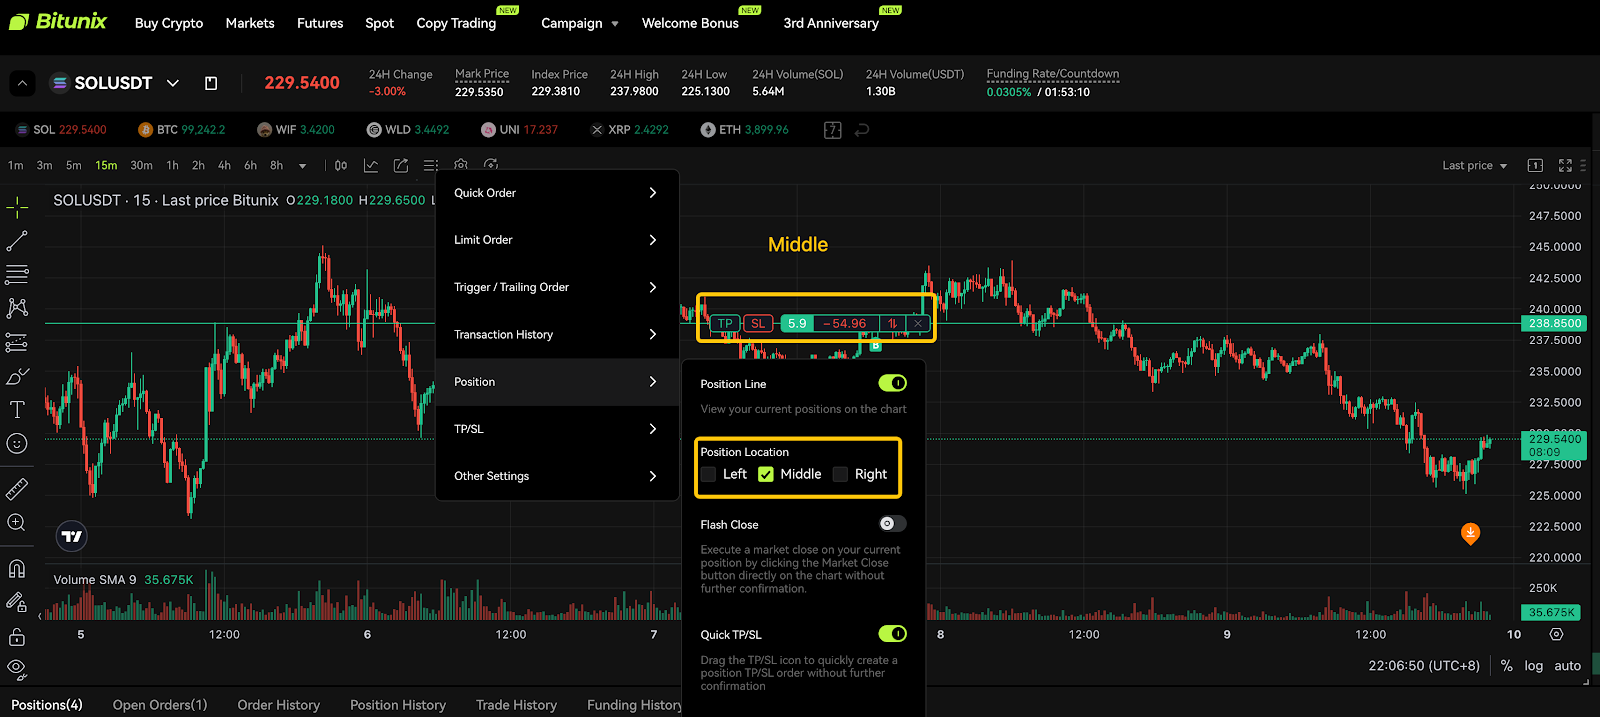Click the TP button on position line

(725, 323)
